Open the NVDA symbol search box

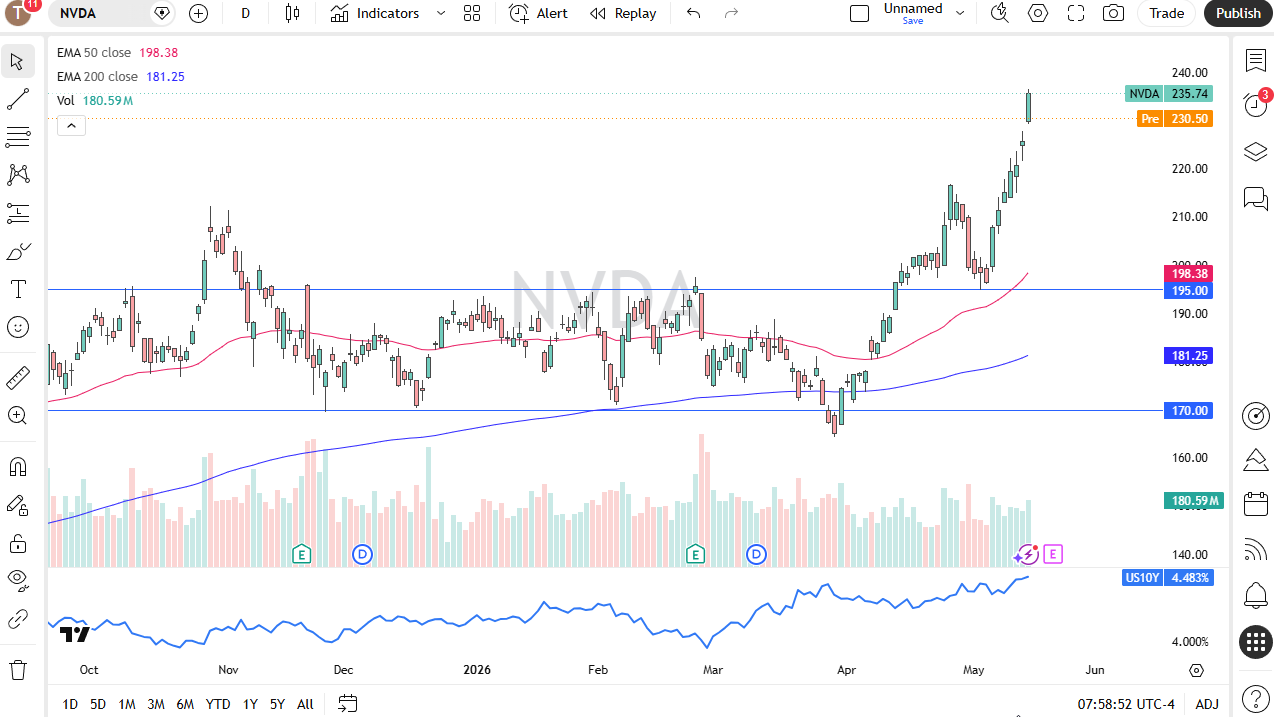tap(98, 13)
